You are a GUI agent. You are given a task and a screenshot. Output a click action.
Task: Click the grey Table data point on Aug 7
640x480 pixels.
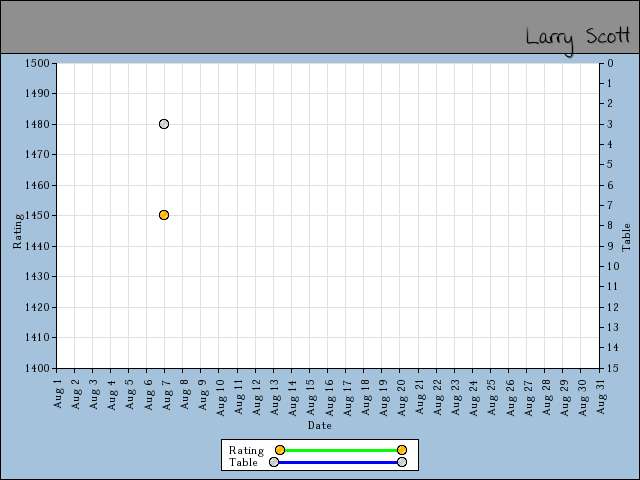(164, 124)
